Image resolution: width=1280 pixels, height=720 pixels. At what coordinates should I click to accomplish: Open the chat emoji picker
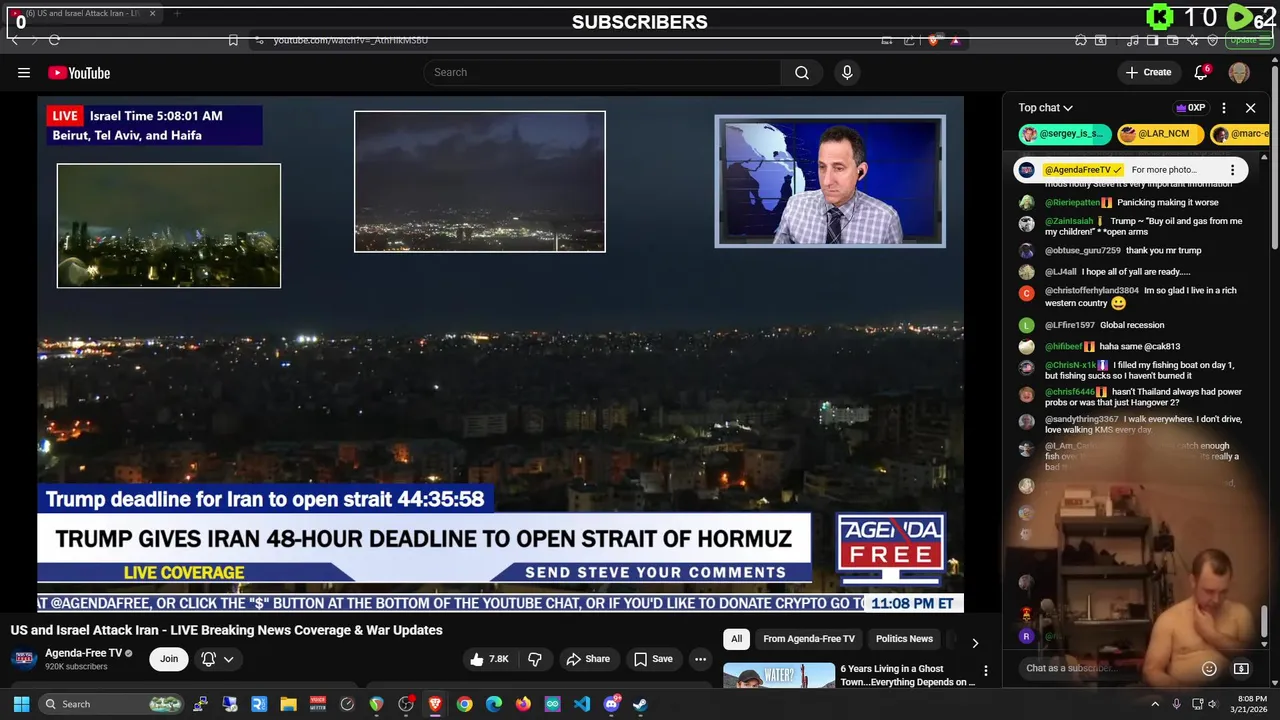(1209, 669)
